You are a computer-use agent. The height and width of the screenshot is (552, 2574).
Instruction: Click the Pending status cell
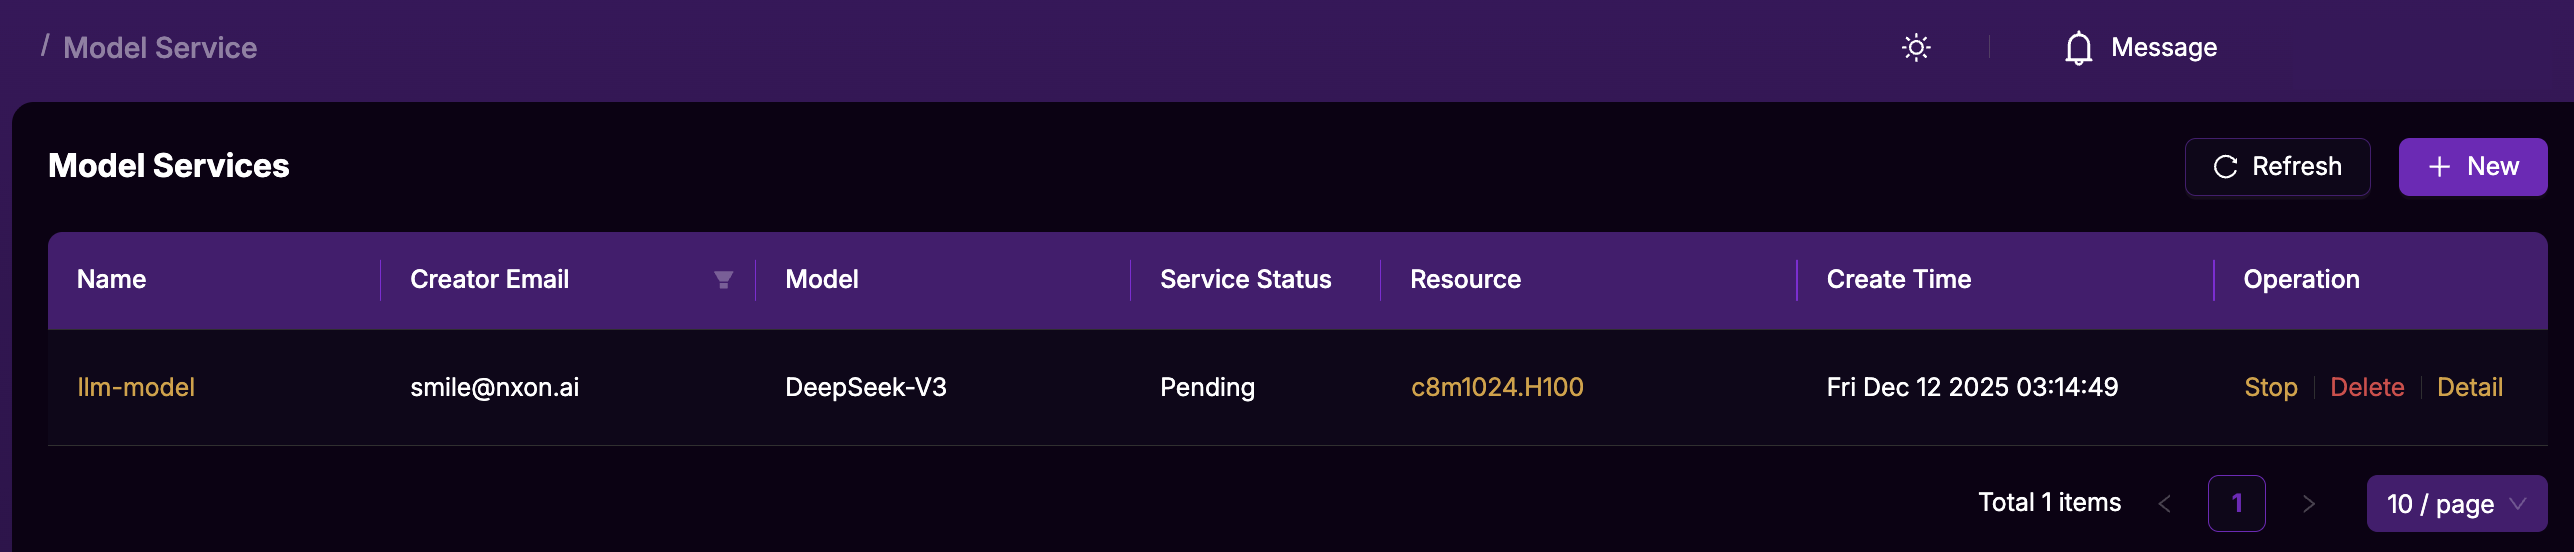coord(1207,387)
